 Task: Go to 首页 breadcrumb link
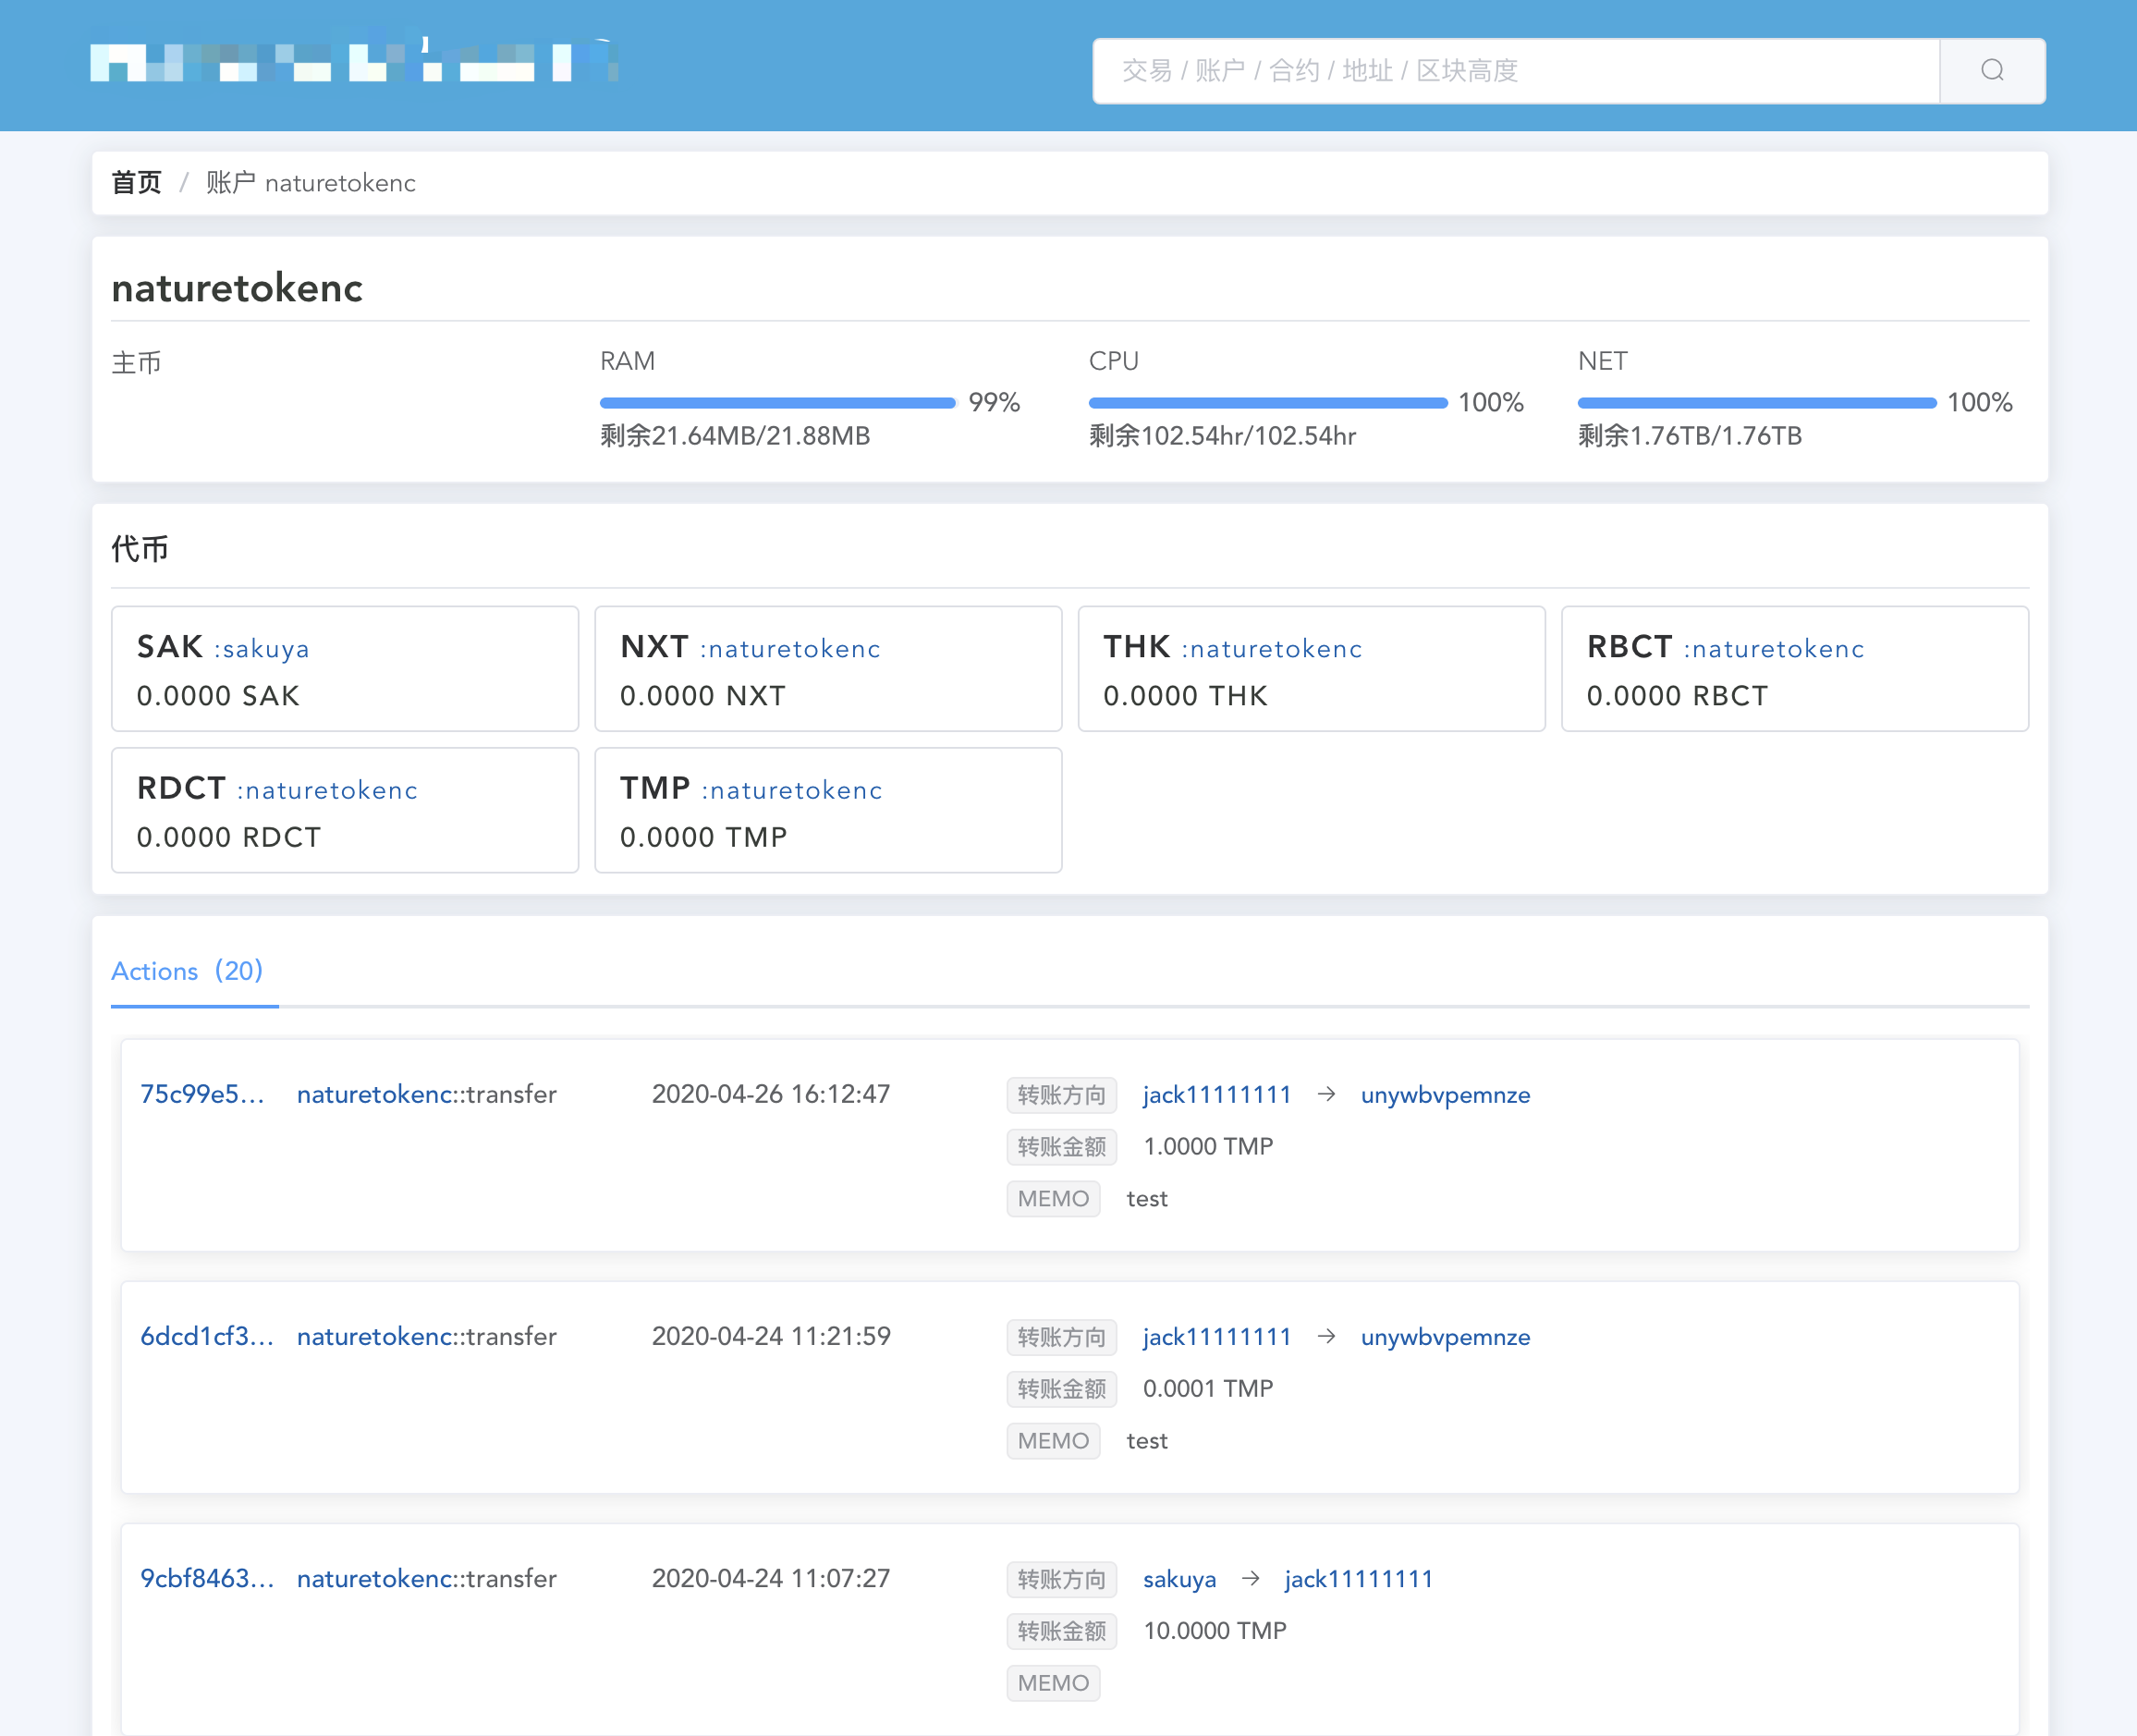[x=136, y=183]
